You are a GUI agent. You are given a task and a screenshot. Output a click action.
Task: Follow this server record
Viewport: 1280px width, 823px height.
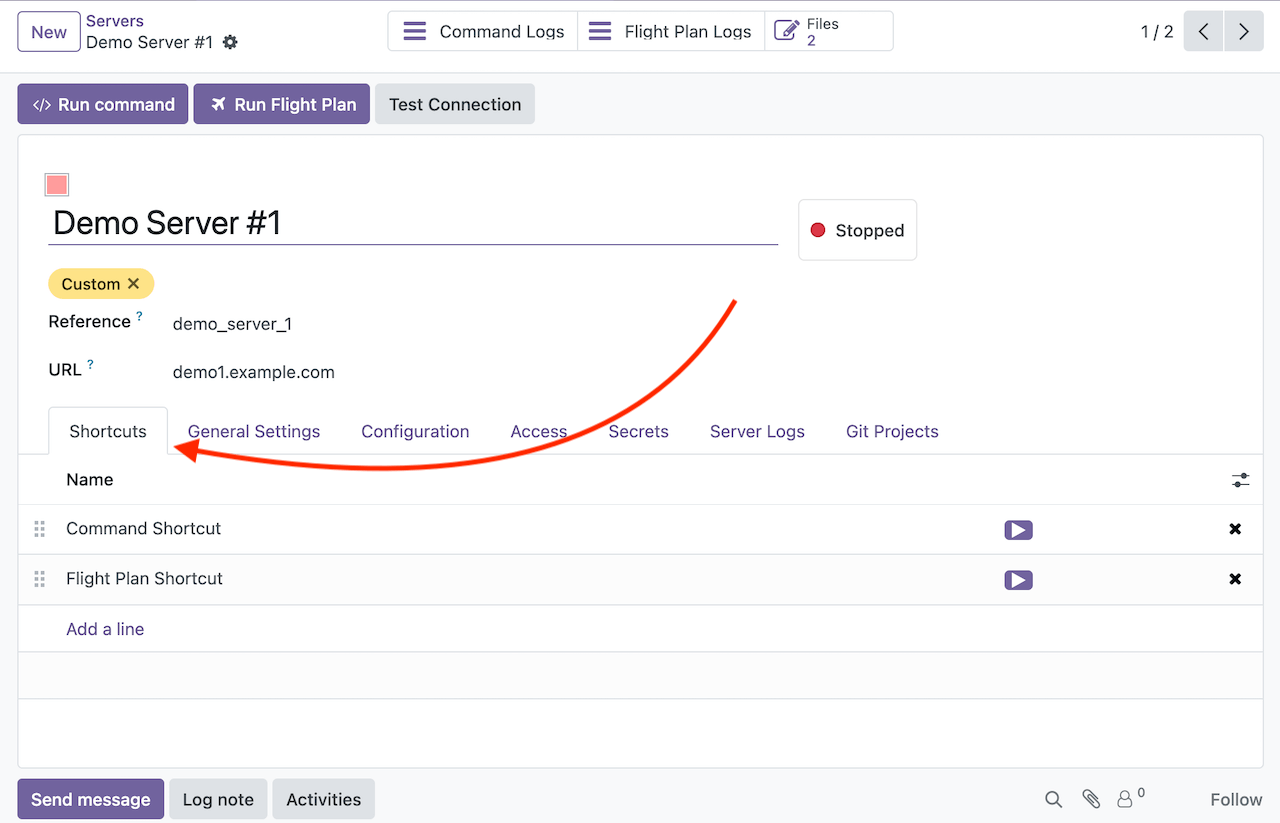[x=1235, y=799]
